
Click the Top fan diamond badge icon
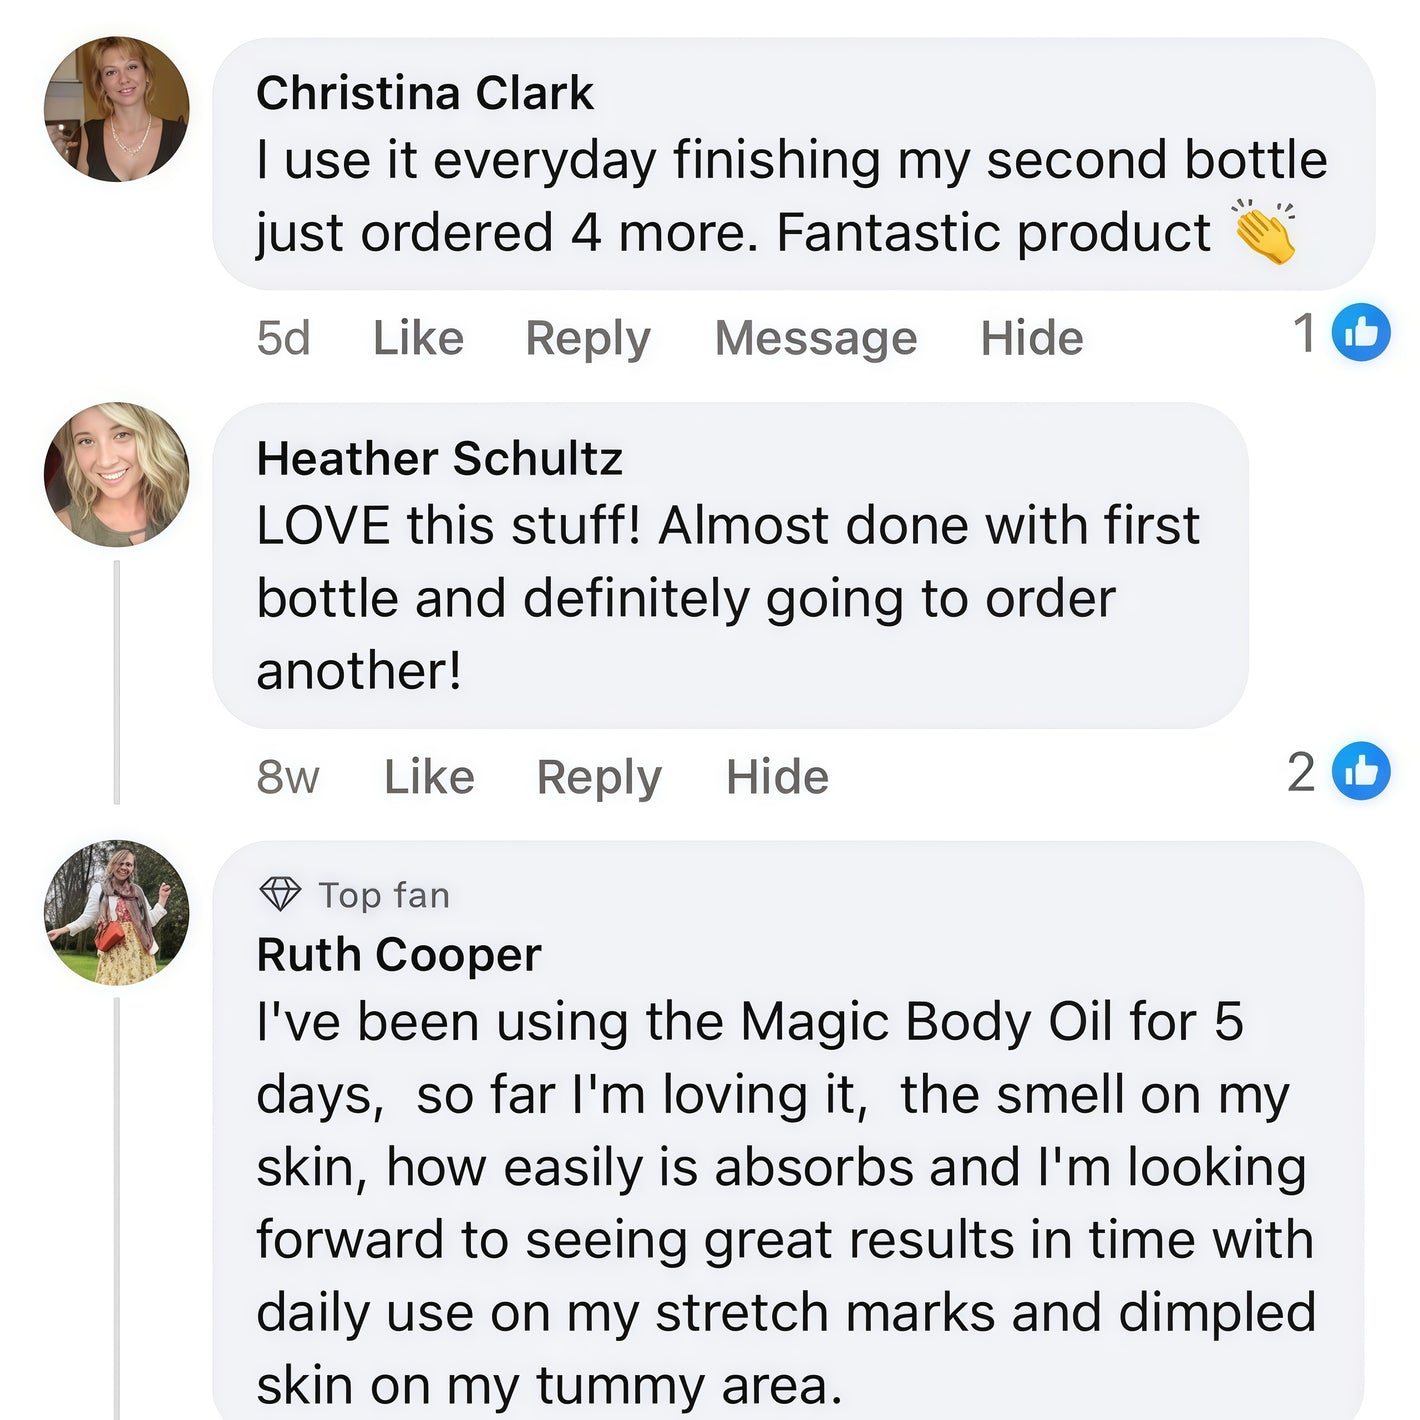click(280, 894)
